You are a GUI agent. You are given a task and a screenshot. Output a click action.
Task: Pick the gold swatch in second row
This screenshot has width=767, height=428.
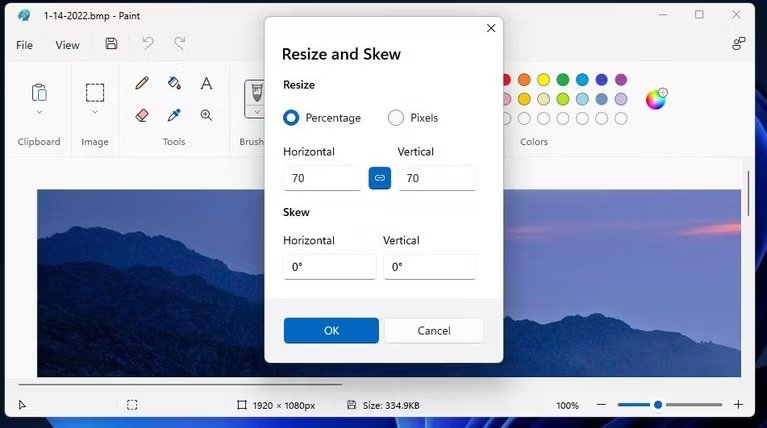point(524,99)
